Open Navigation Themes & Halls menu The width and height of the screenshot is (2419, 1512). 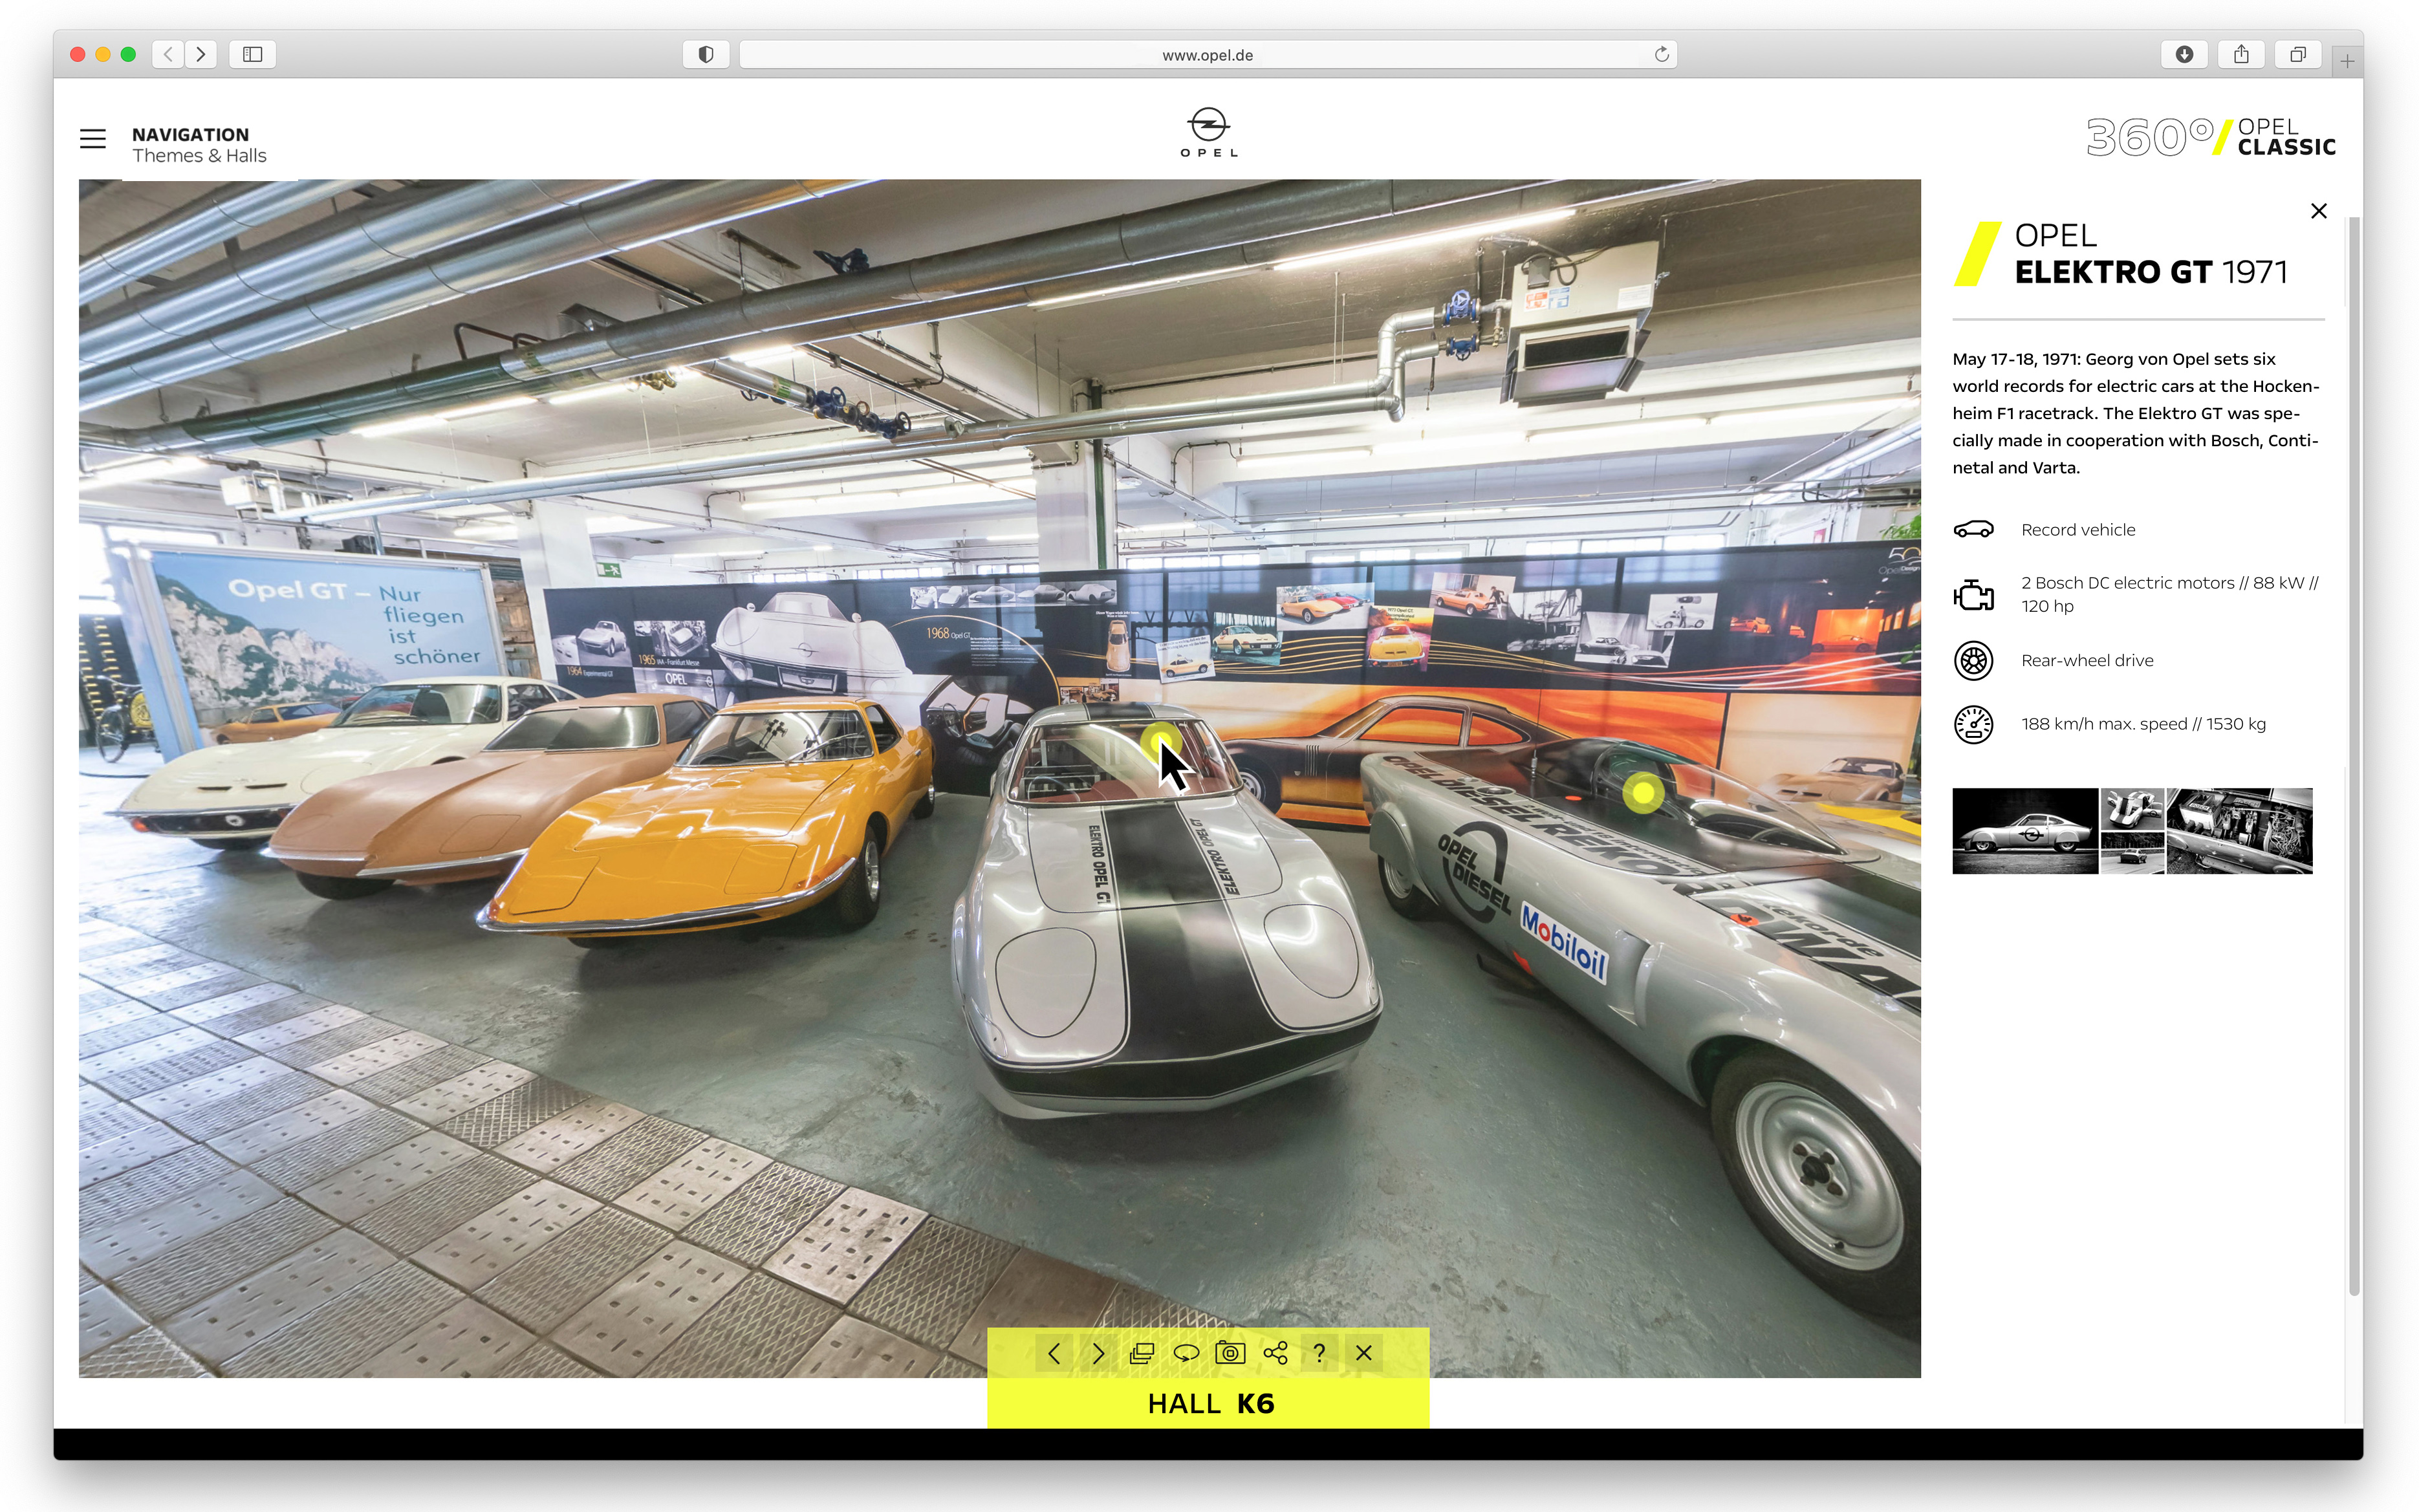tap(199, 145)
